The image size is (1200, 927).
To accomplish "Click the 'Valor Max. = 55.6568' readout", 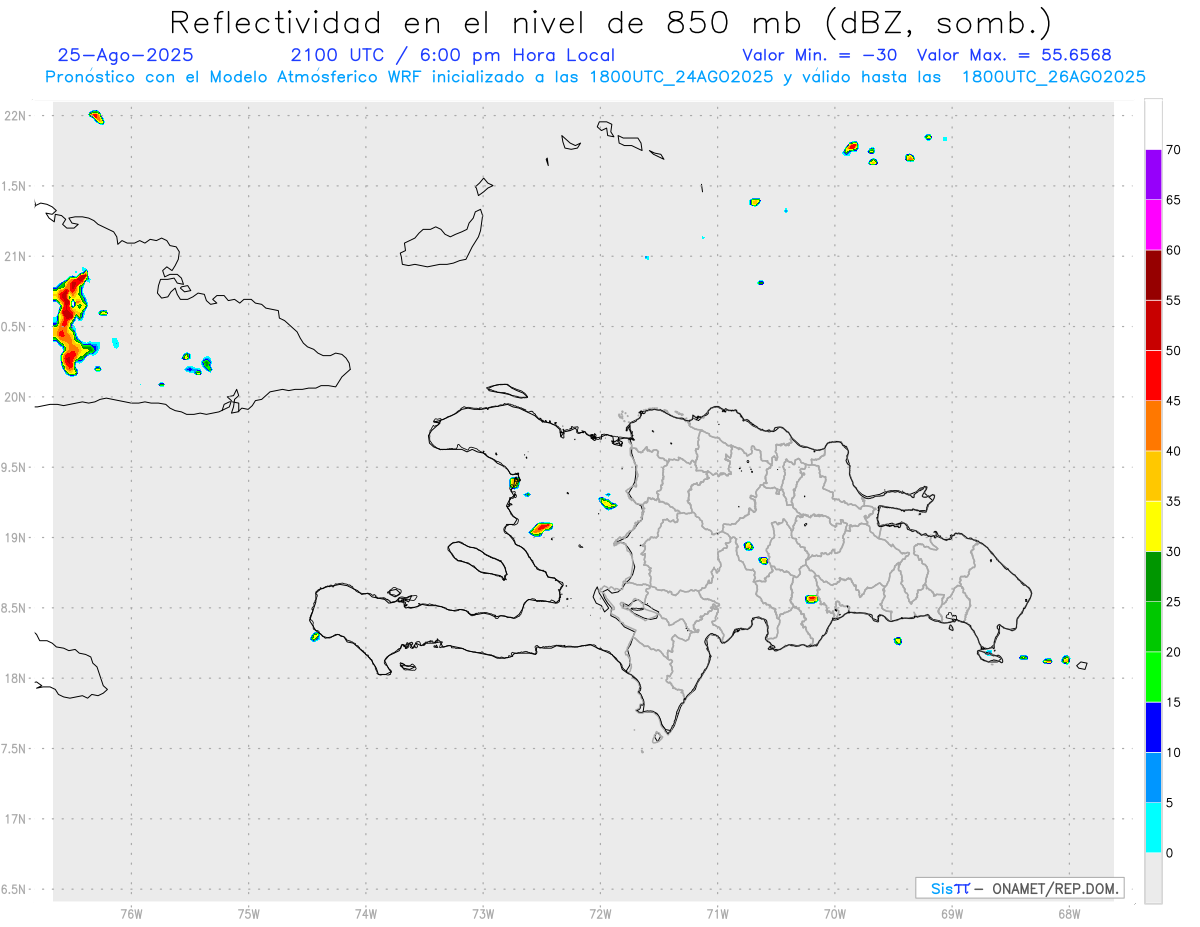I will coord(1014,55).
